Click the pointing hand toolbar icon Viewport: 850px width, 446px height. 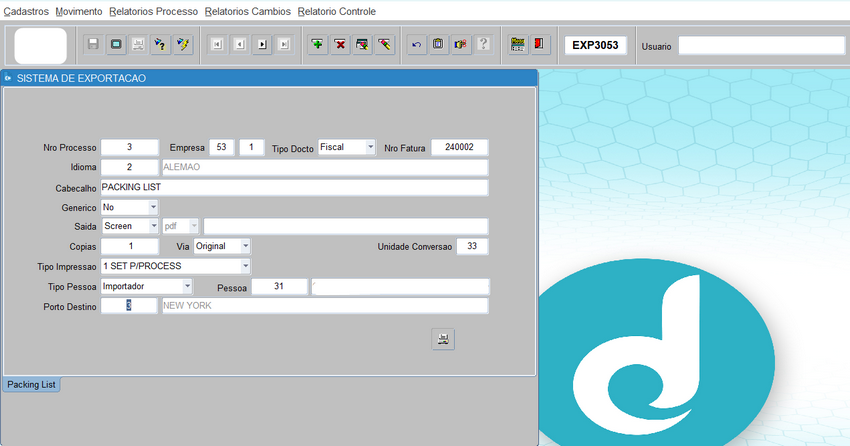tap(460, 44)
